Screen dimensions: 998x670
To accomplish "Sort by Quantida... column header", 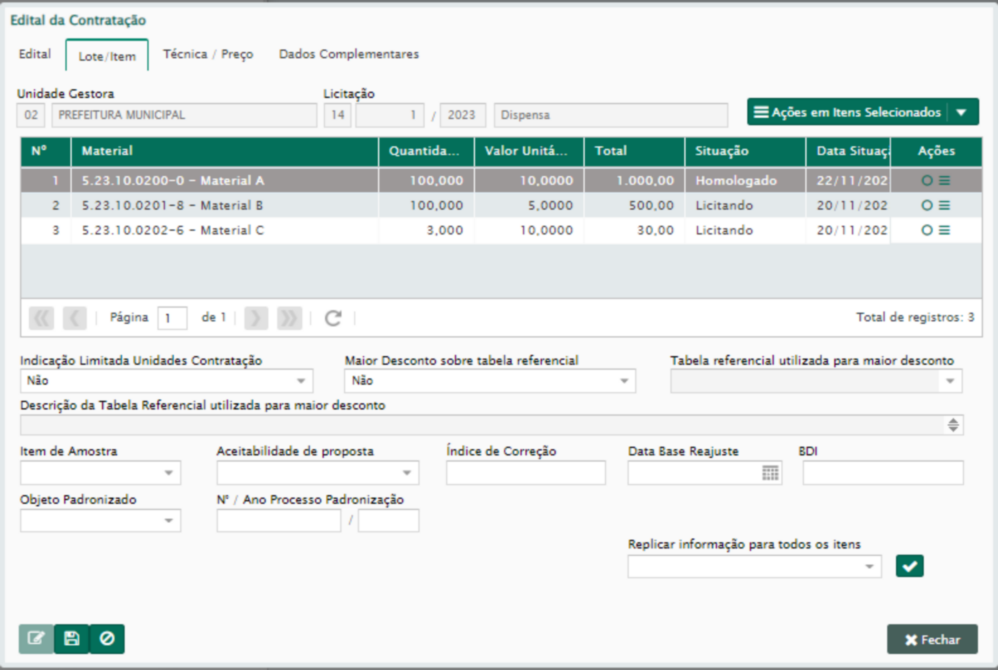I will (426, 151).
